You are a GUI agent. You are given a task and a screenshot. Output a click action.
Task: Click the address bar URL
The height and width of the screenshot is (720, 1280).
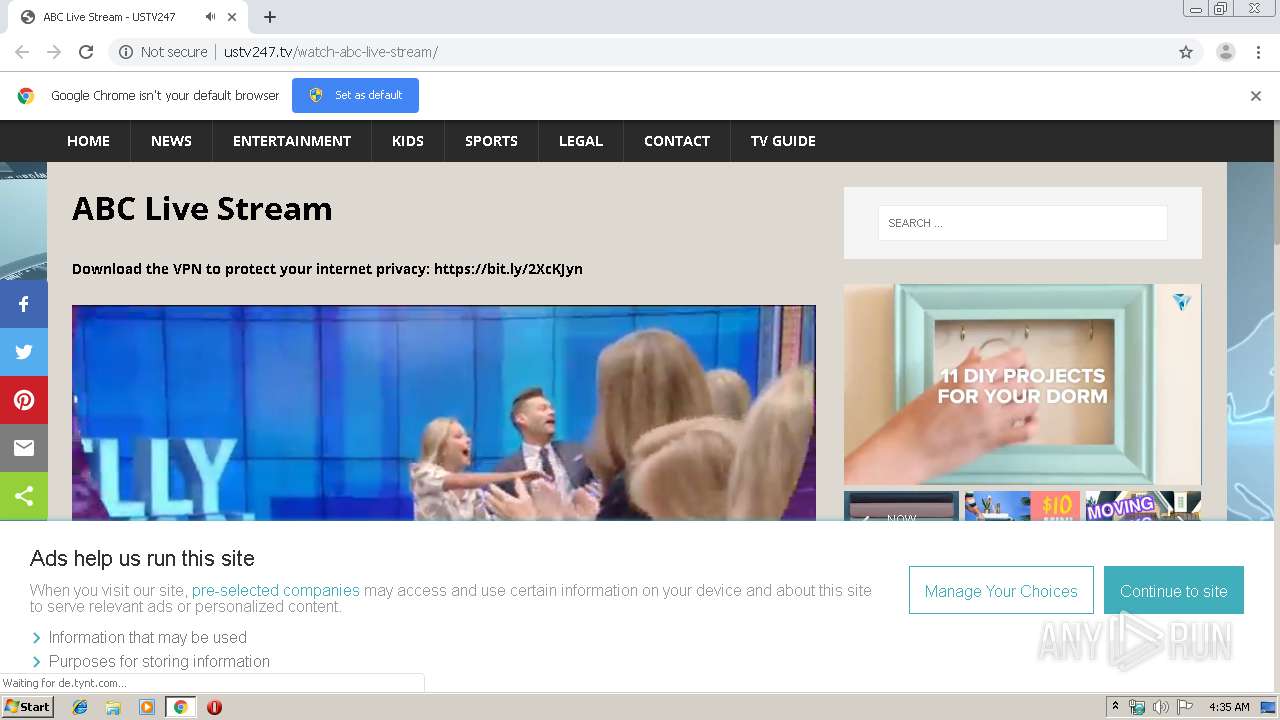click(x=331, y=52)
